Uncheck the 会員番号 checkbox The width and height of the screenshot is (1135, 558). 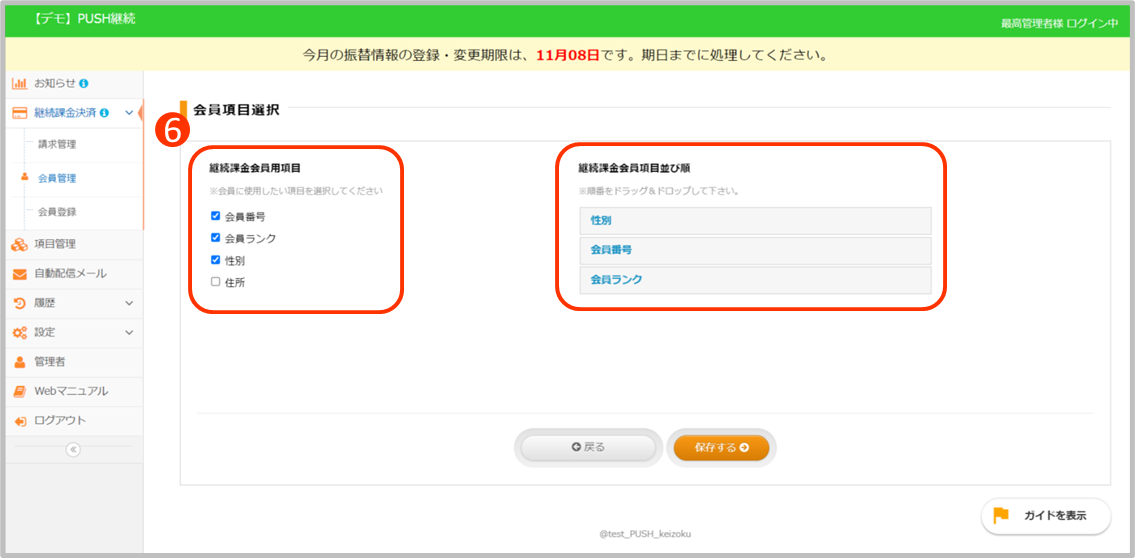[216, 216]
